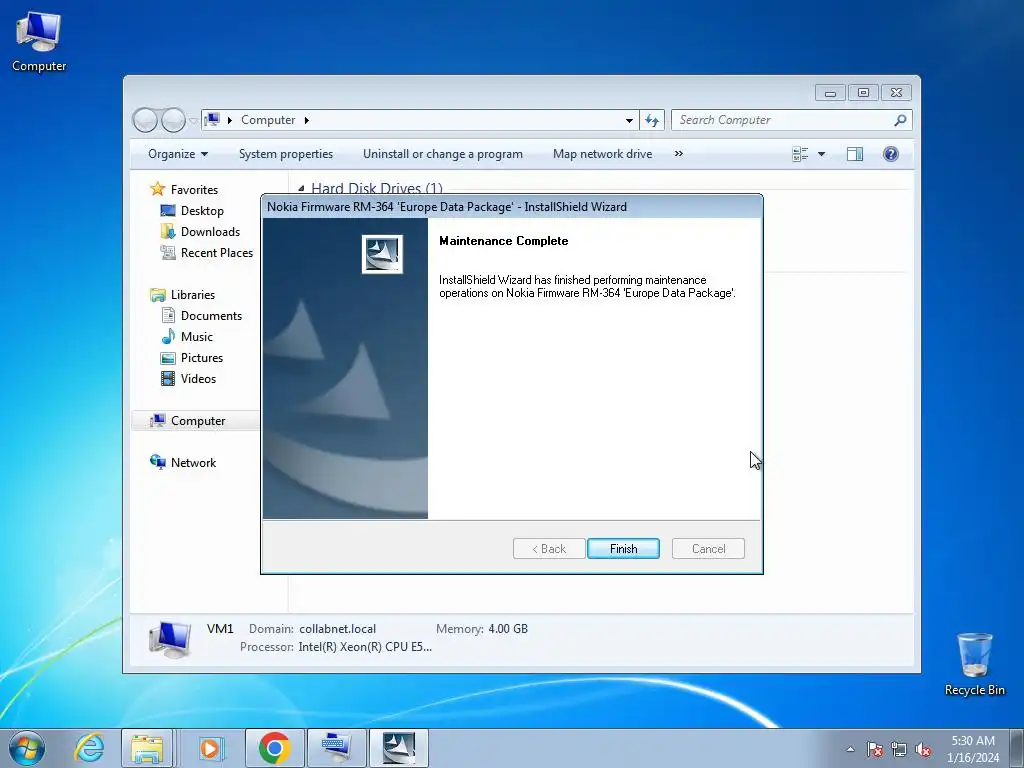Open the view options dropdown arrow
Image resolution: width=1024 pixels, height=768 pixels.
coord(822,154)
